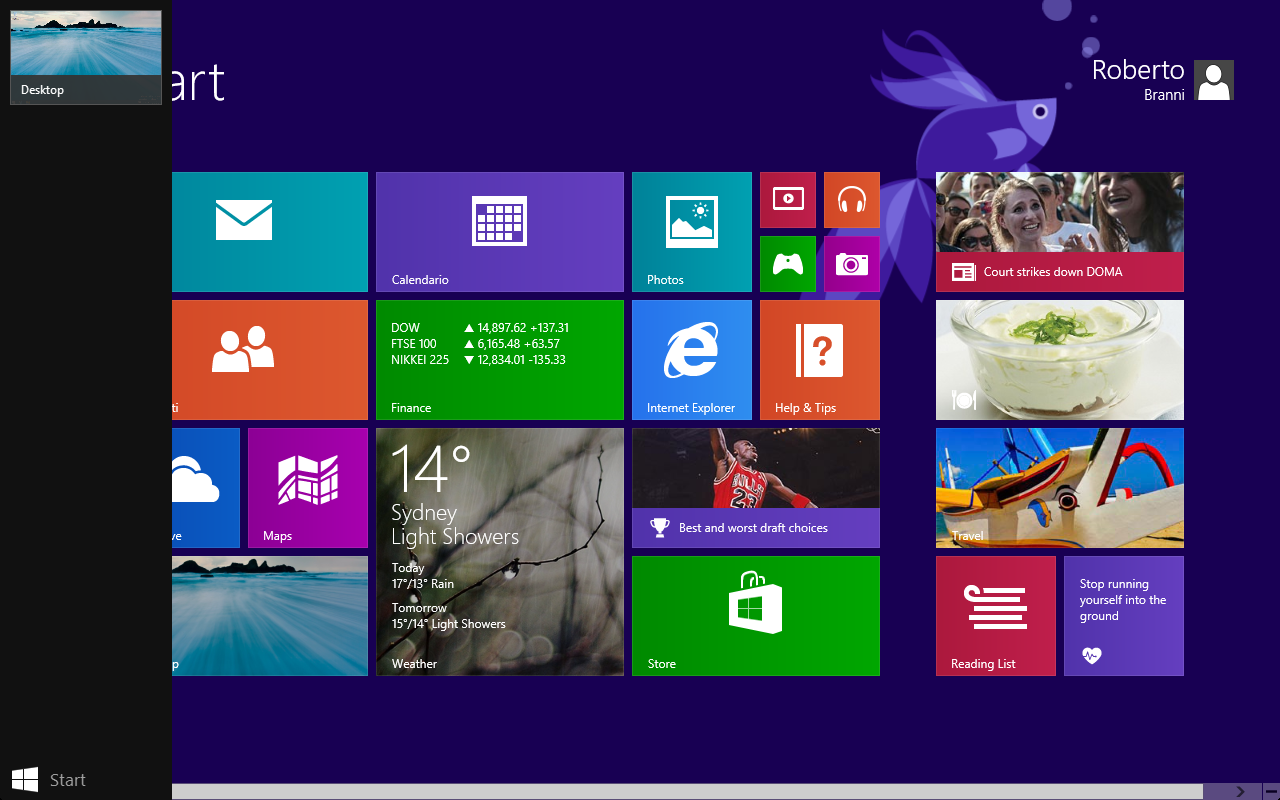Screen dimensions: 1280x800
Task: Open the Maps tile
Action: pyautogui.click(x=308, y=488)
